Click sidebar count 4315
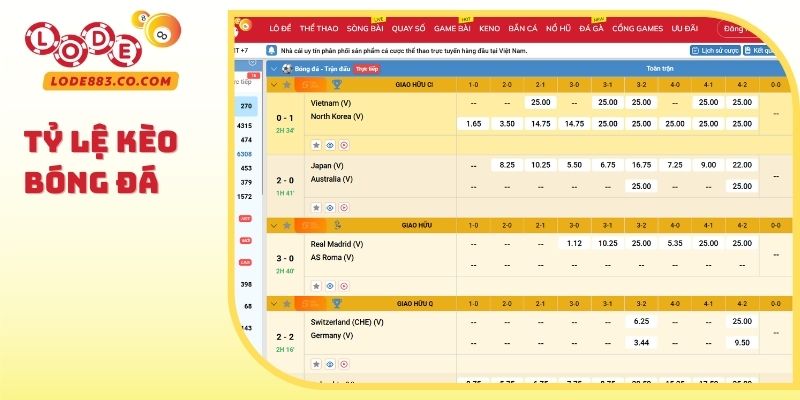Image resolution: width=800 pixels, height=400 pixels. tap(245, 126)
